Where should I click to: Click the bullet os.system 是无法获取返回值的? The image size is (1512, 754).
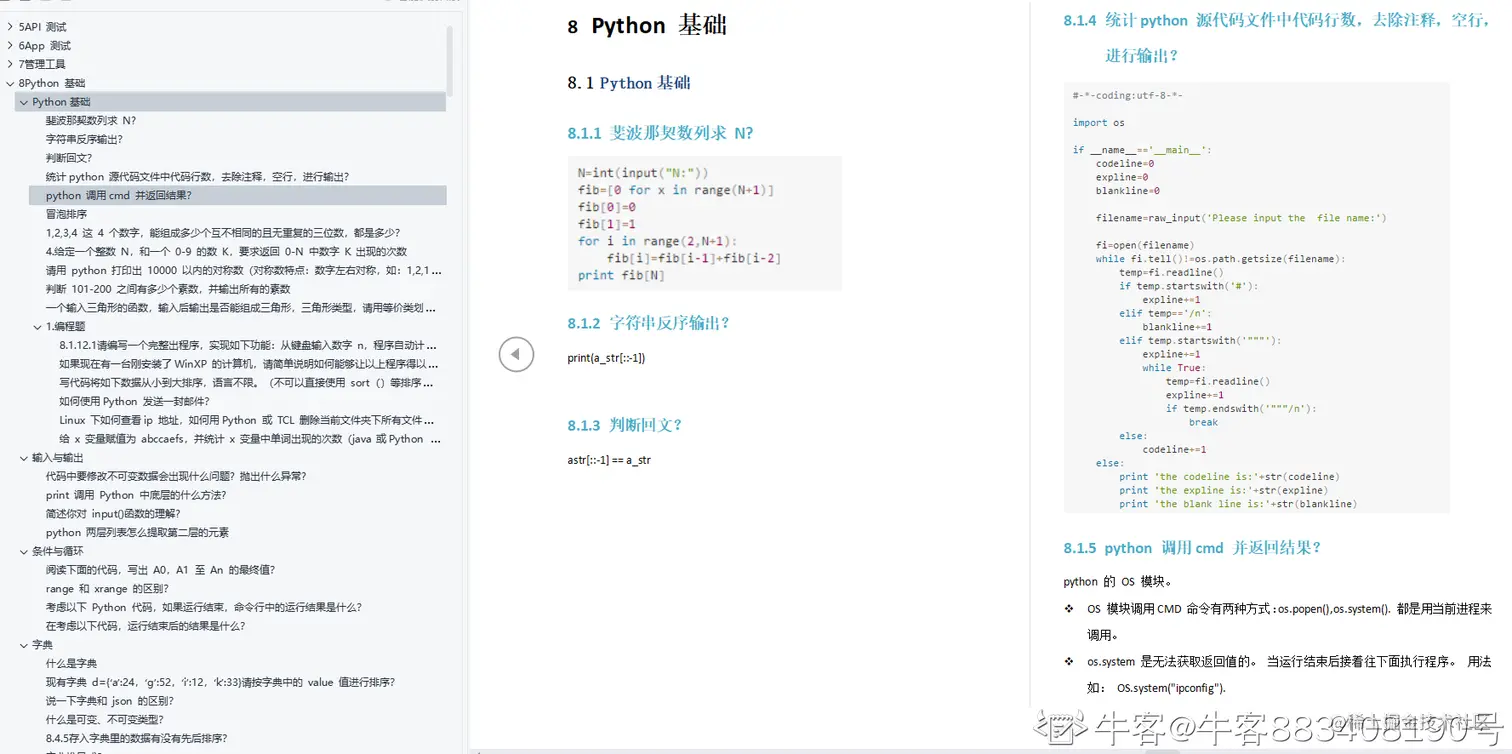(x=1289, y=674)
